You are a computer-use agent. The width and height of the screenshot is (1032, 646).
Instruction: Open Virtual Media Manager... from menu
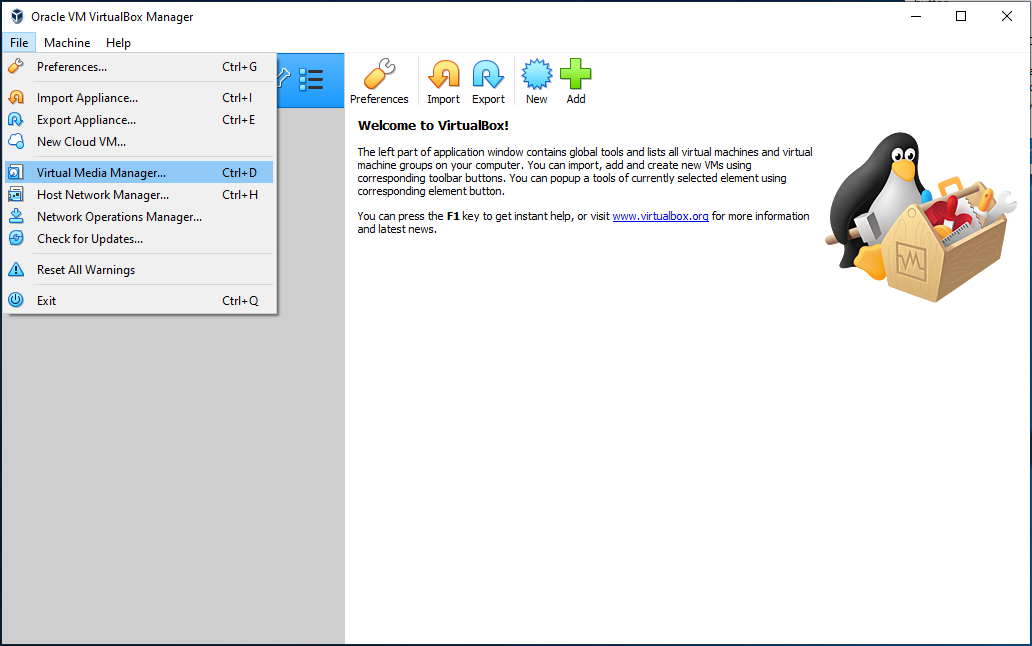coord(139,172)
